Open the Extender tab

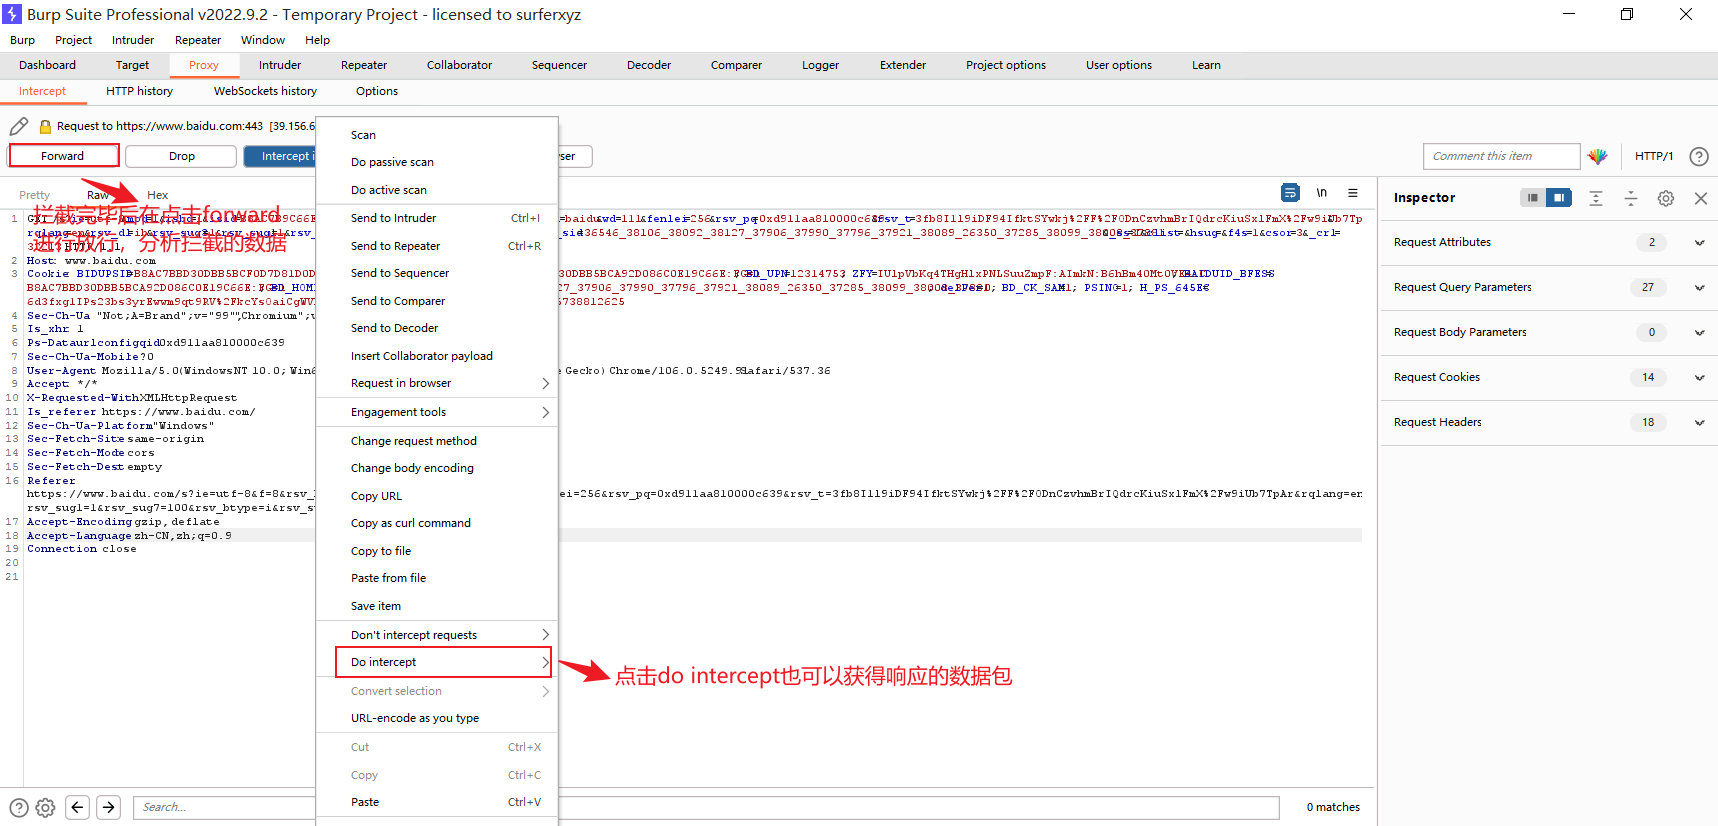903,65
